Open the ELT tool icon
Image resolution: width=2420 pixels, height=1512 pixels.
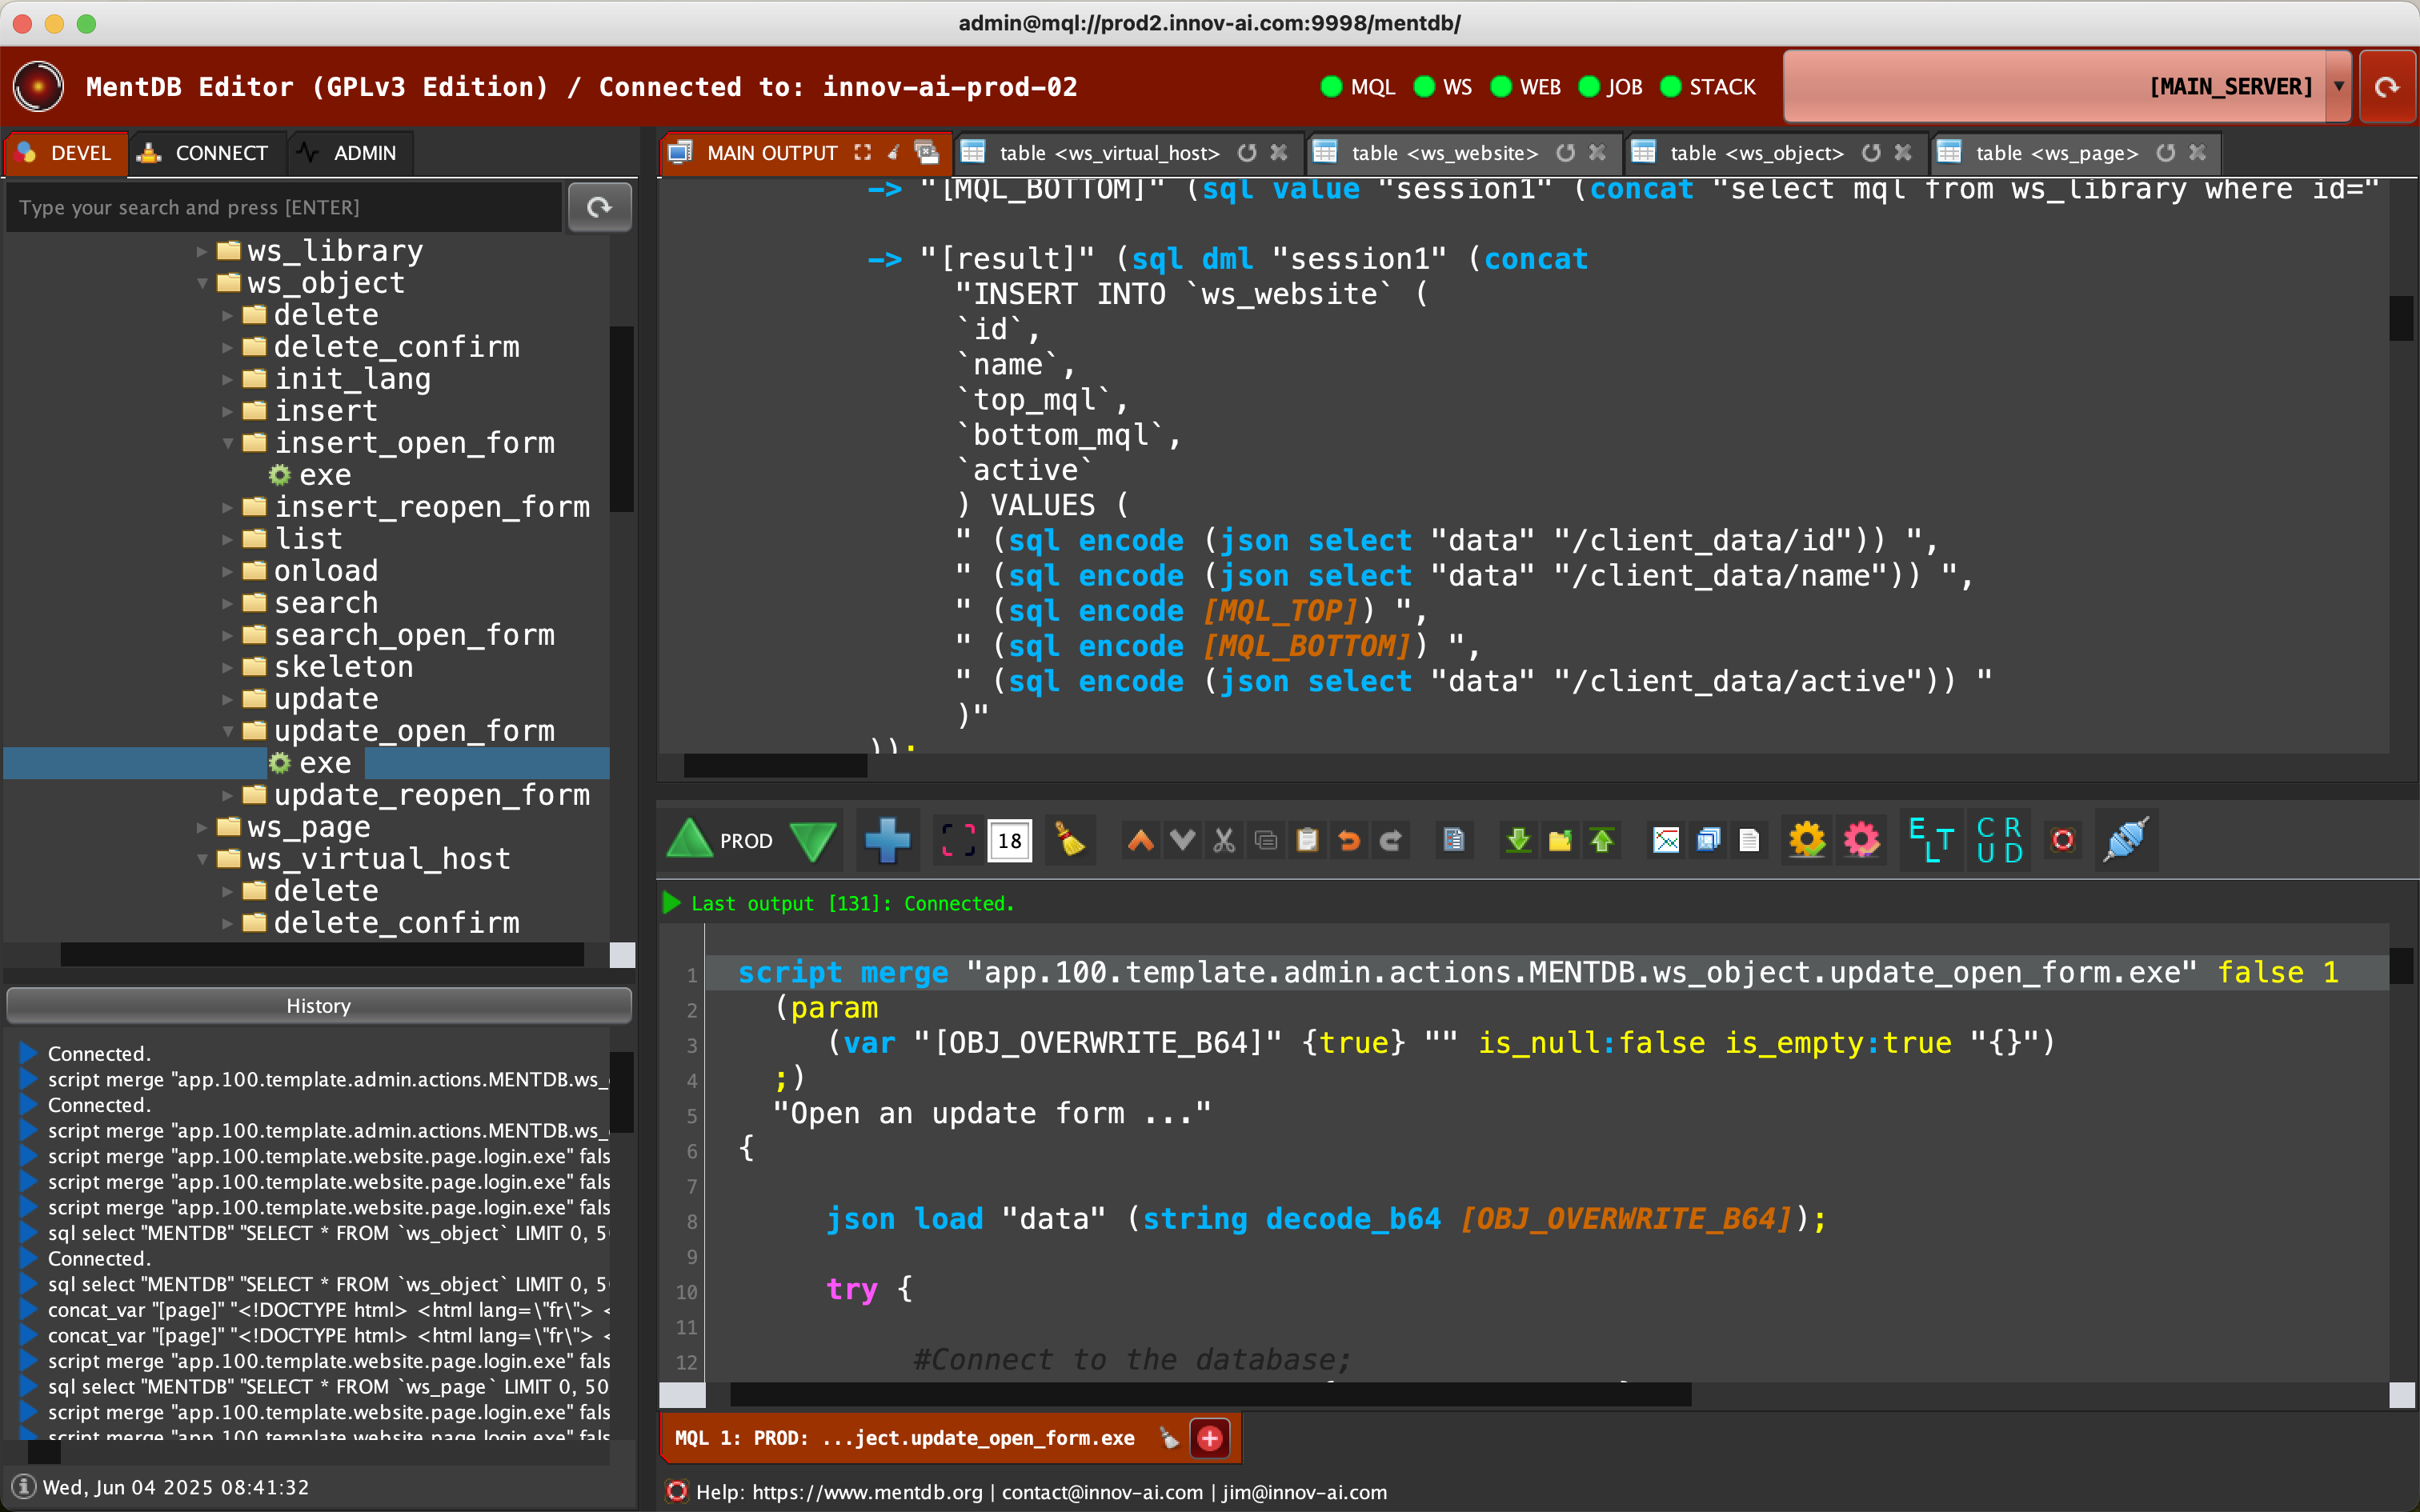tap(1931, 840)
